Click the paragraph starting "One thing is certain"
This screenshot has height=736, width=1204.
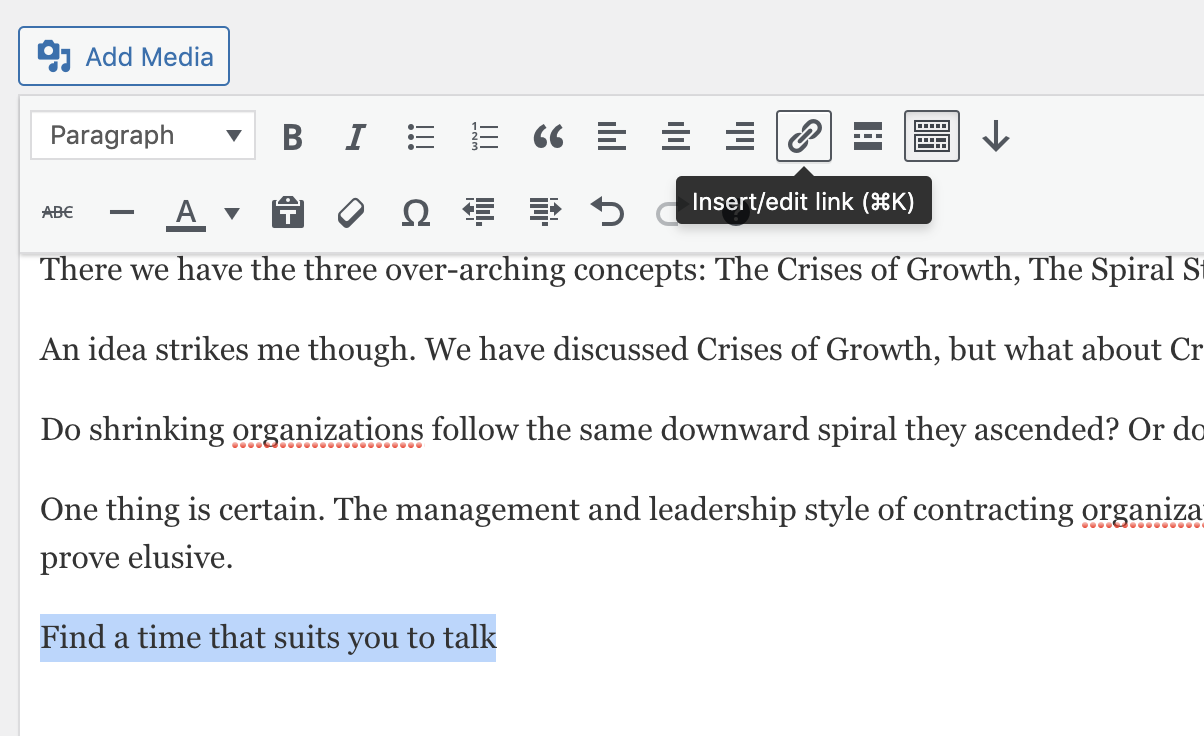pos(622,534)
